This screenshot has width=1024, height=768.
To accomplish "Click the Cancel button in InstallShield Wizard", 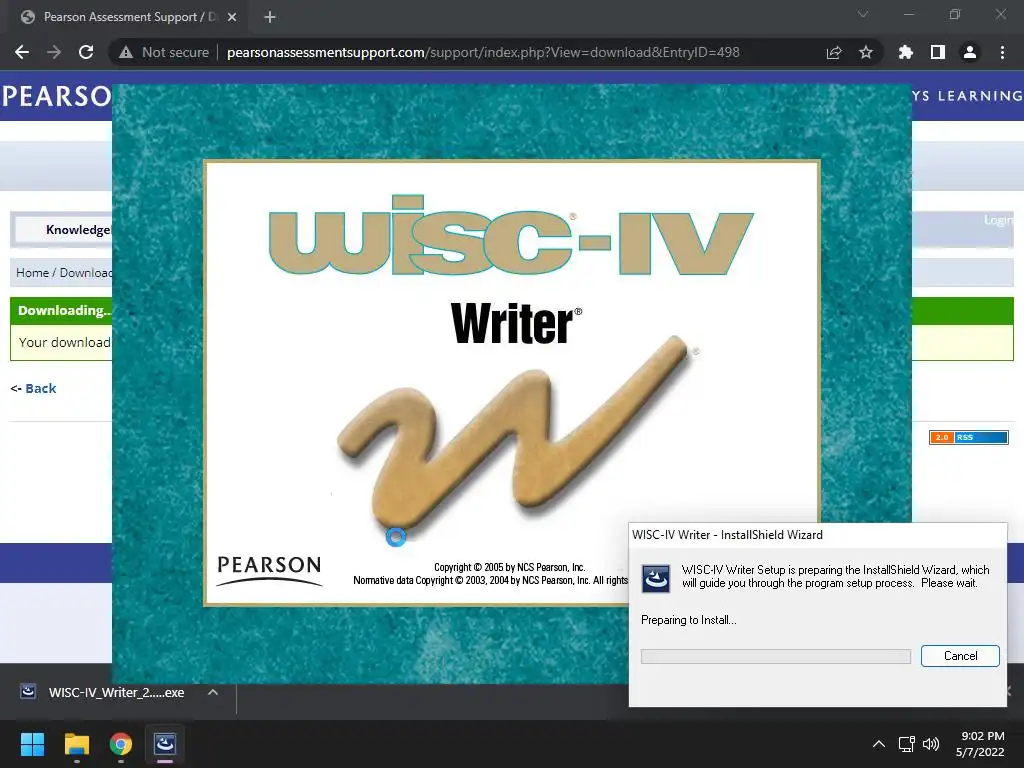I will point(960,656).
